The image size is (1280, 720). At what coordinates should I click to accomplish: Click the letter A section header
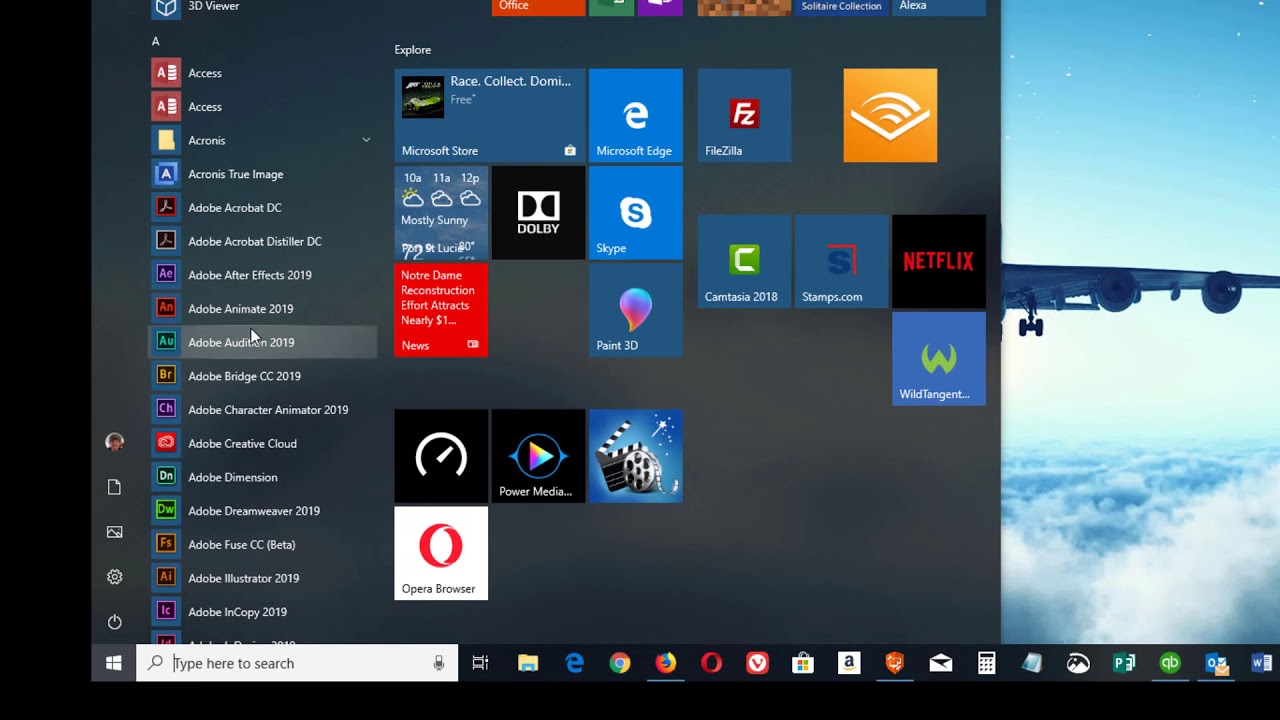[155, 41]
